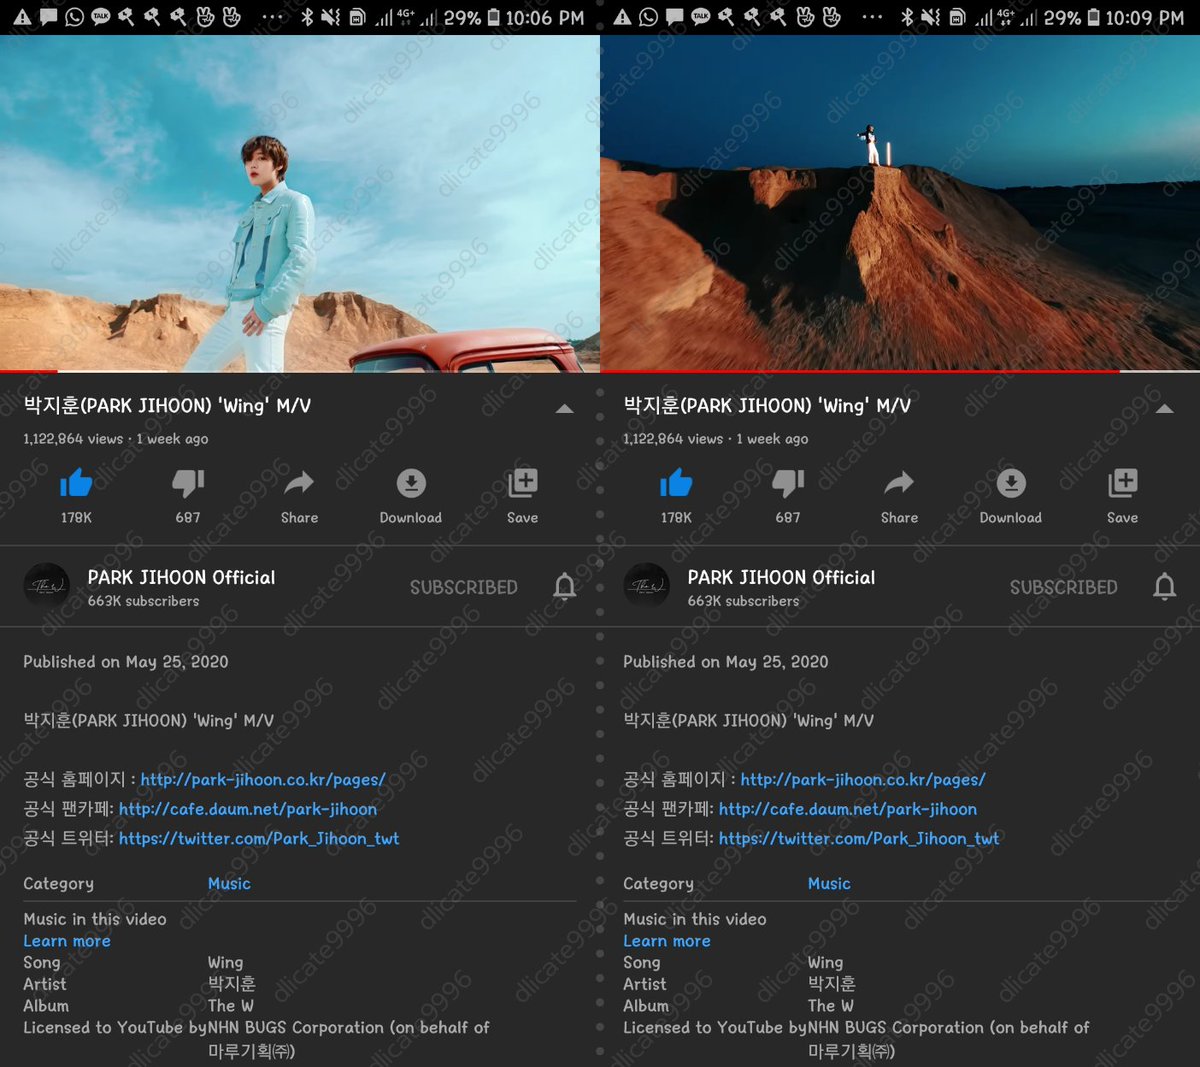Tap the dislike icon in left screenshot
This screenshot has height=1067, width=1200.
(188, 484)
